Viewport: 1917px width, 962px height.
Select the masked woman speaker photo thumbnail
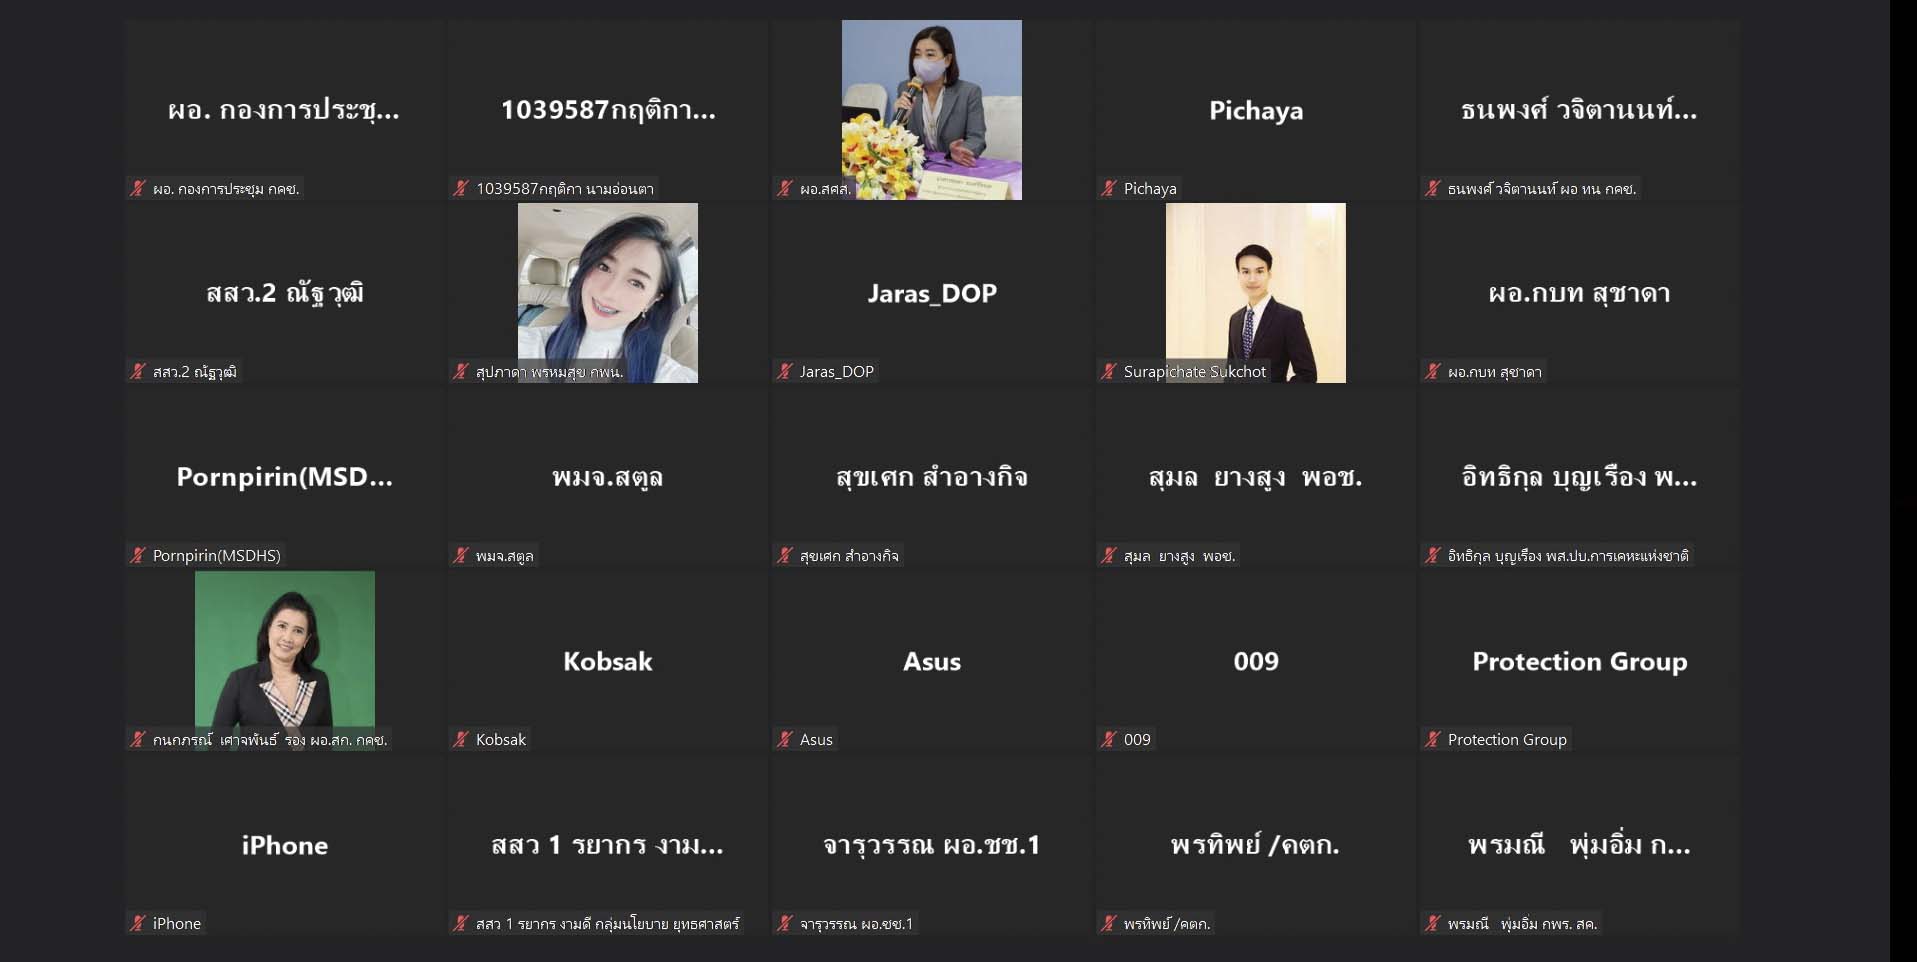(x=932, y=110)
